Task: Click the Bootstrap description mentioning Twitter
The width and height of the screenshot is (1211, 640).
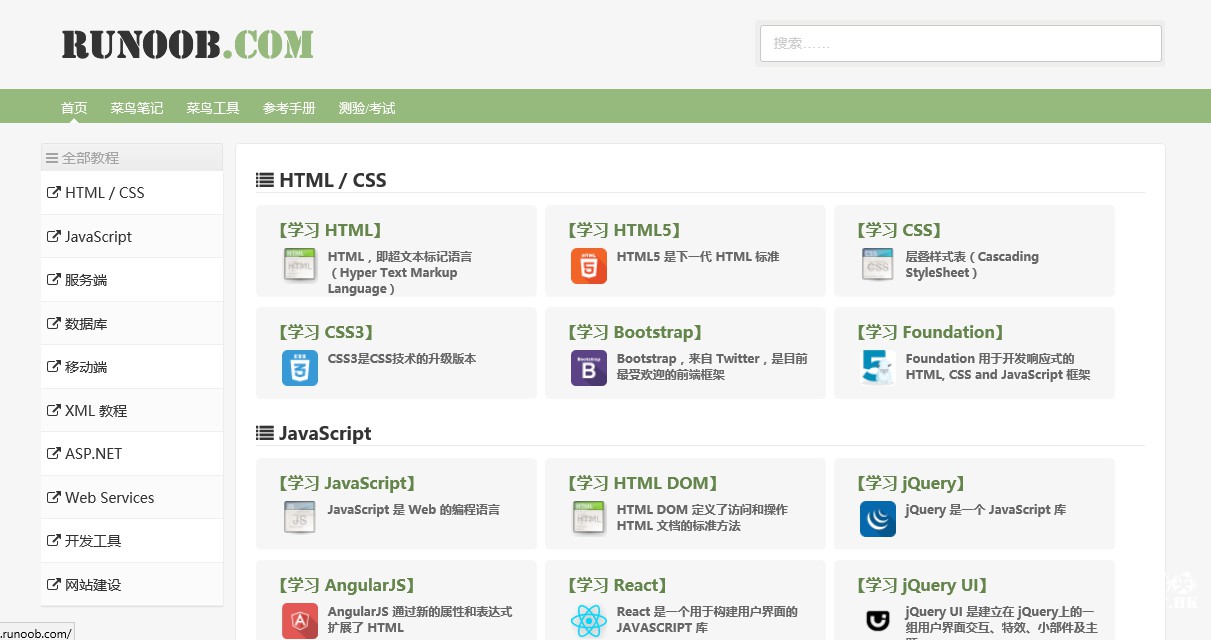Action: (x=712, y=367)
